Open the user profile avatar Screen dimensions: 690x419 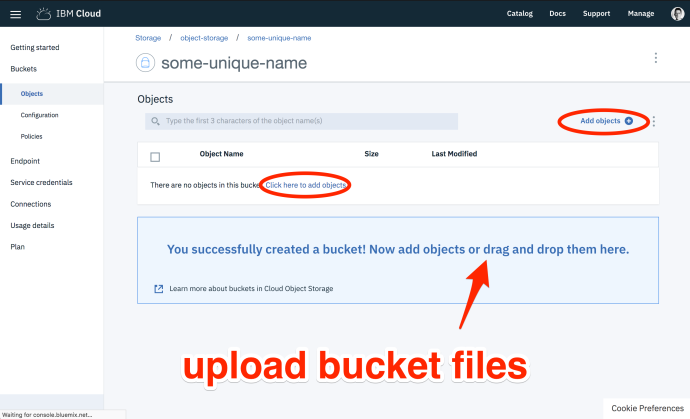[677, 14]
